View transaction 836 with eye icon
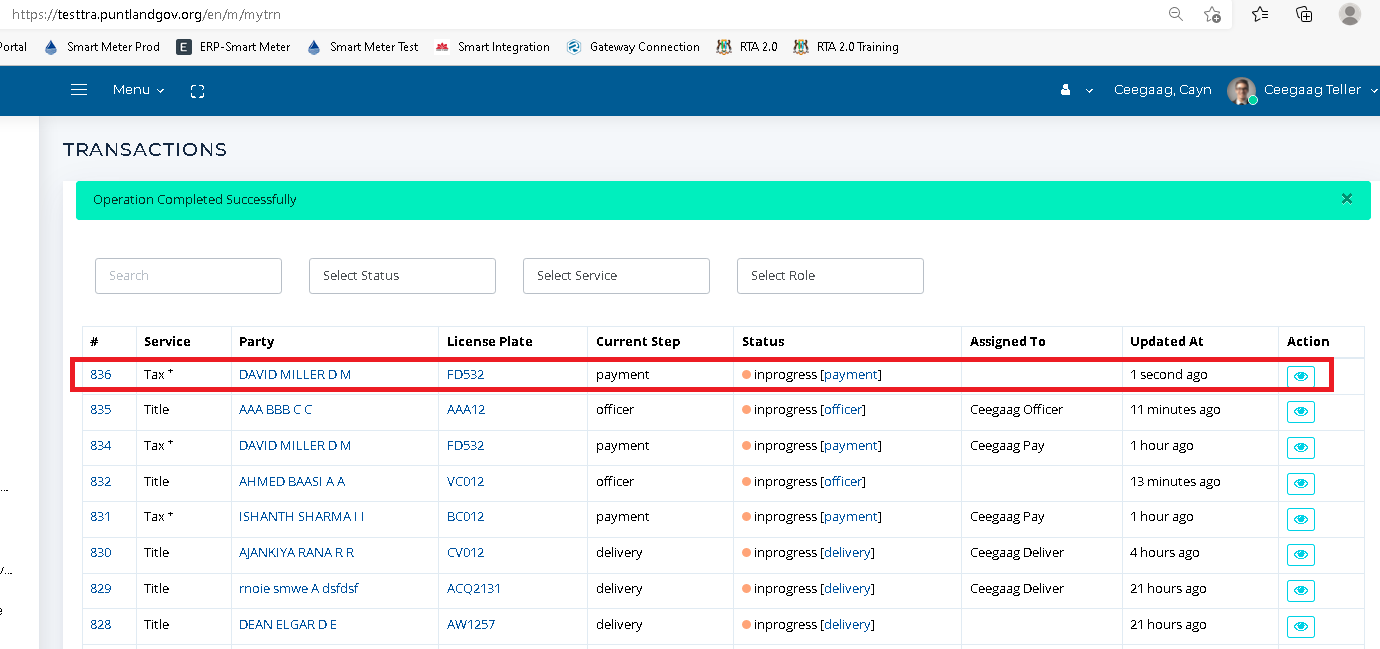 point(1301,376)
